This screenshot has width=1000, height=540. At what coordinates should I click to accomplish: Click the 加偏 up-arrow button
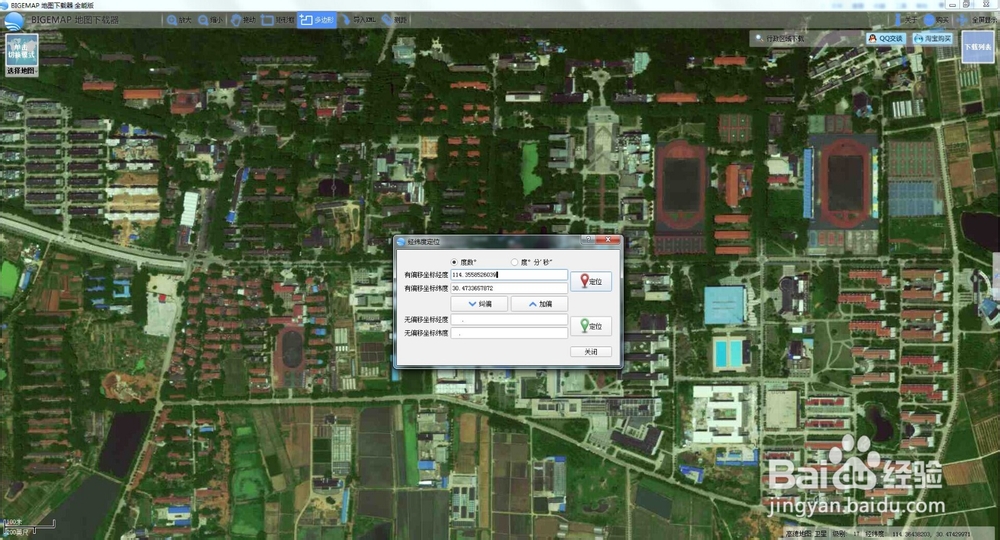(540, 304)
